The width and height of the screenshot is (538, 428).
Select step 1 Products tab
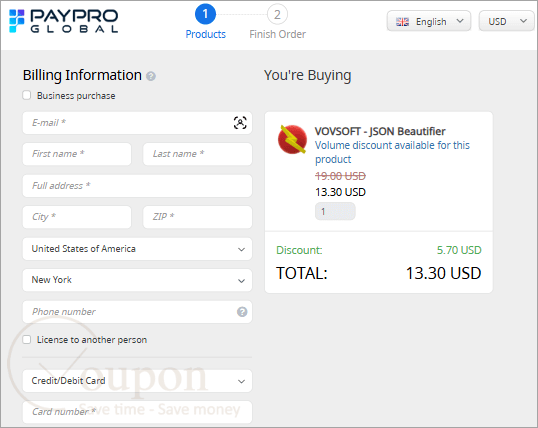point(206,22)
